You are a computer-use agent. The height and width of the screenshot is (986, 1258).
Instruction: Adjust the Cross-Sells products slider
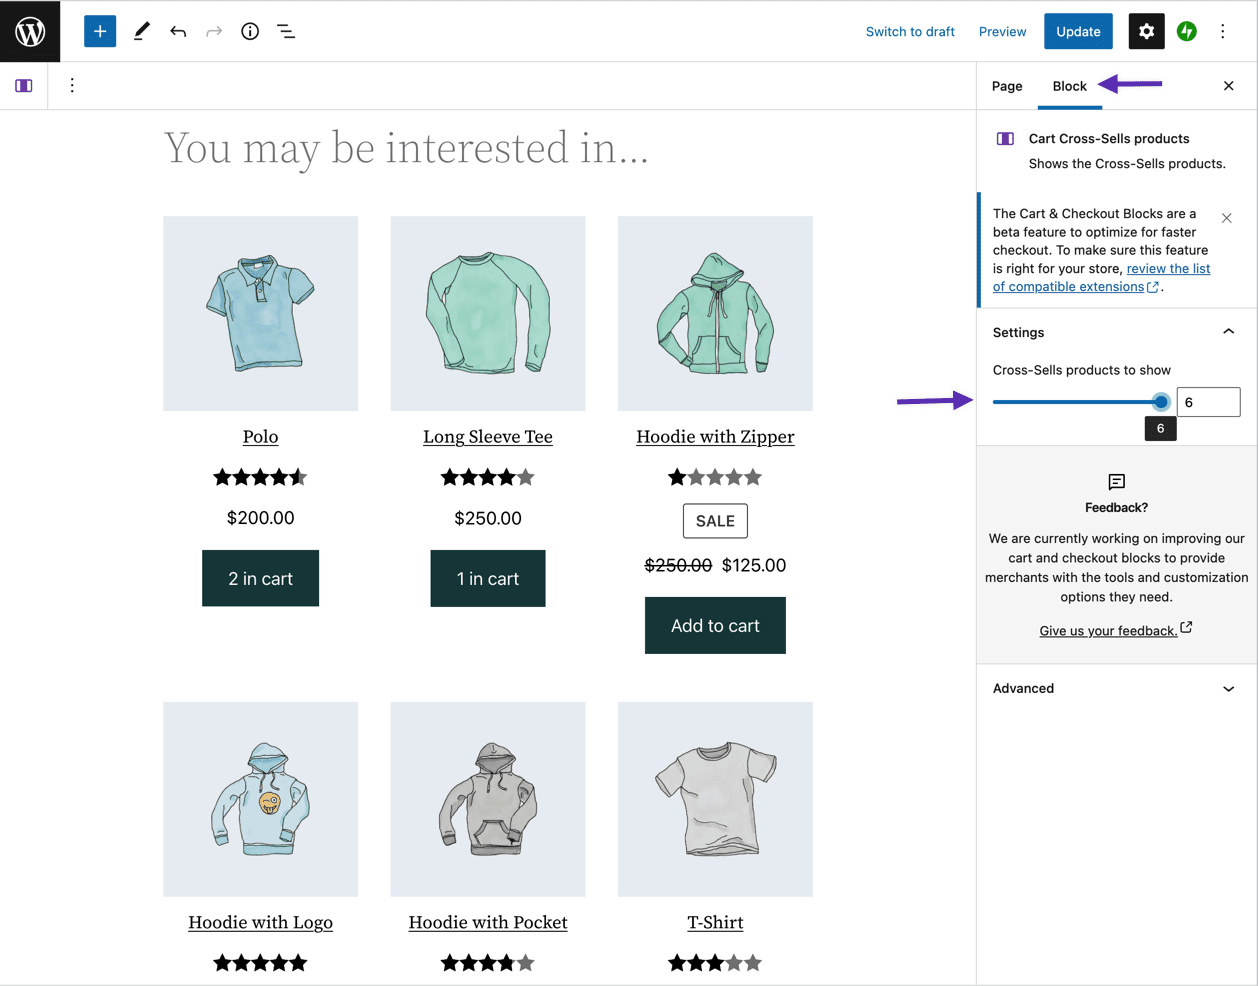pos(1160,401)
